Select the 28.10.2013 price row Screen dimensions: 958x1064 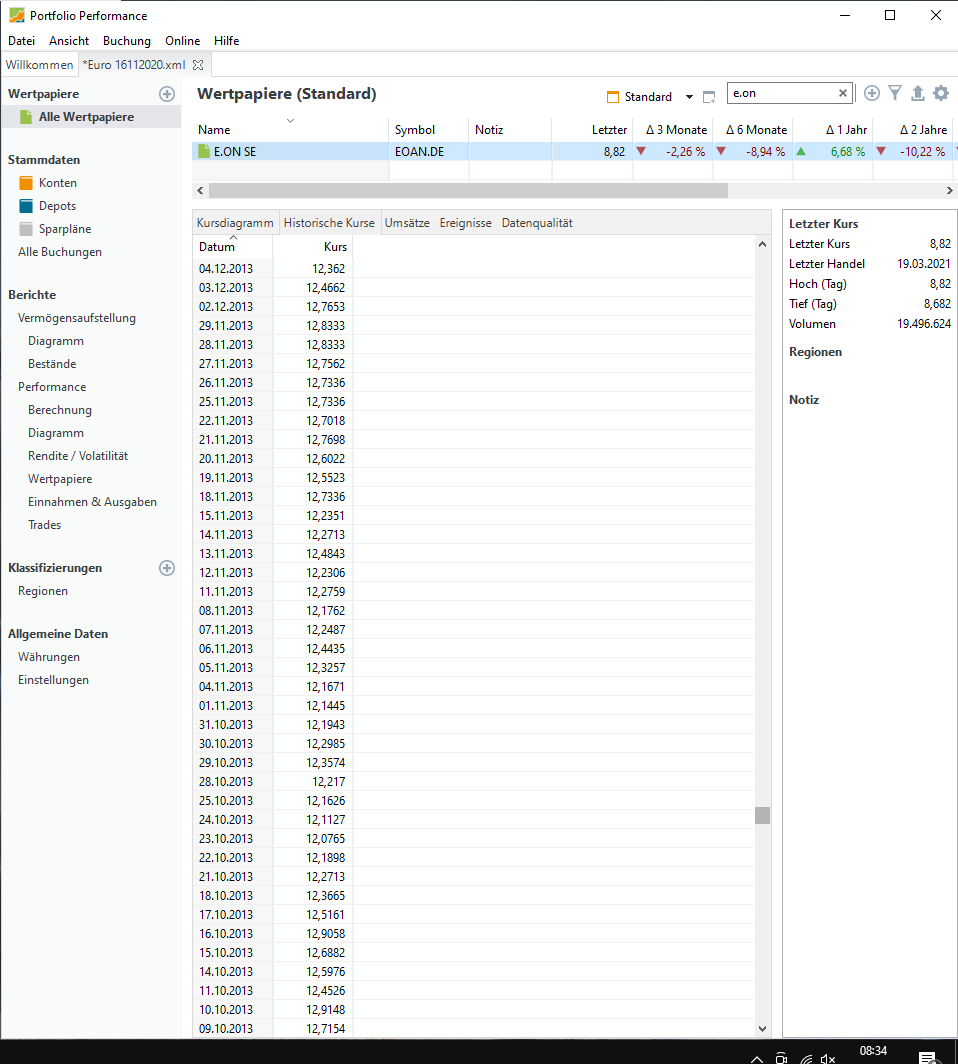pyautogui.click(x=474, y=782)
